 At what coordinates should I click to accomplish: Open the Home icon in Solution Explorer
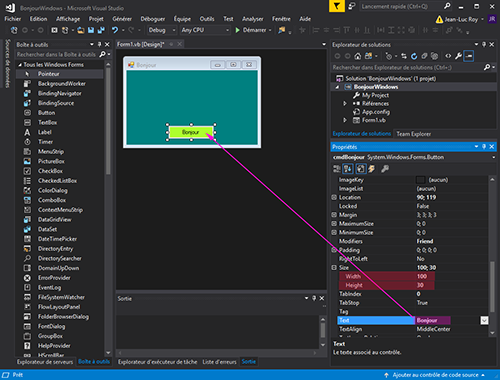coord(358,56)
